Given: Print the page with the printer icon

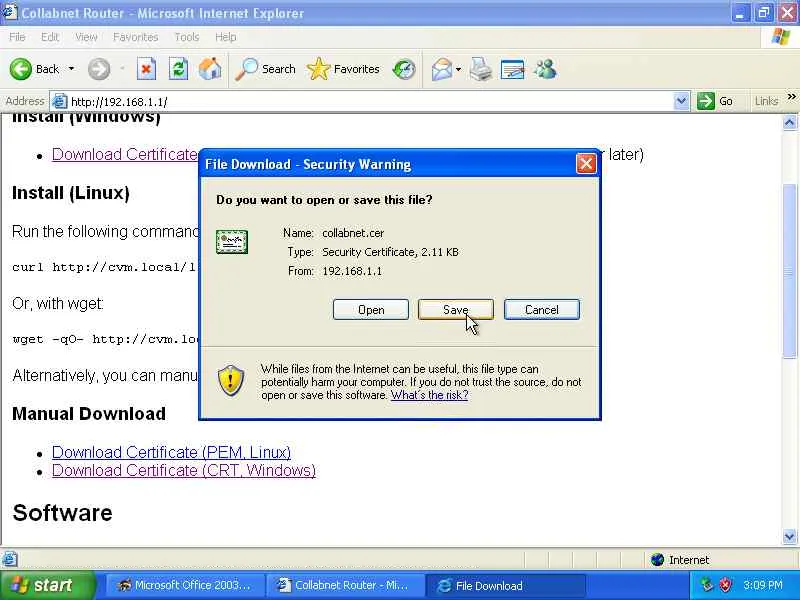Looking at the screenshot, I should coord(481,69).
